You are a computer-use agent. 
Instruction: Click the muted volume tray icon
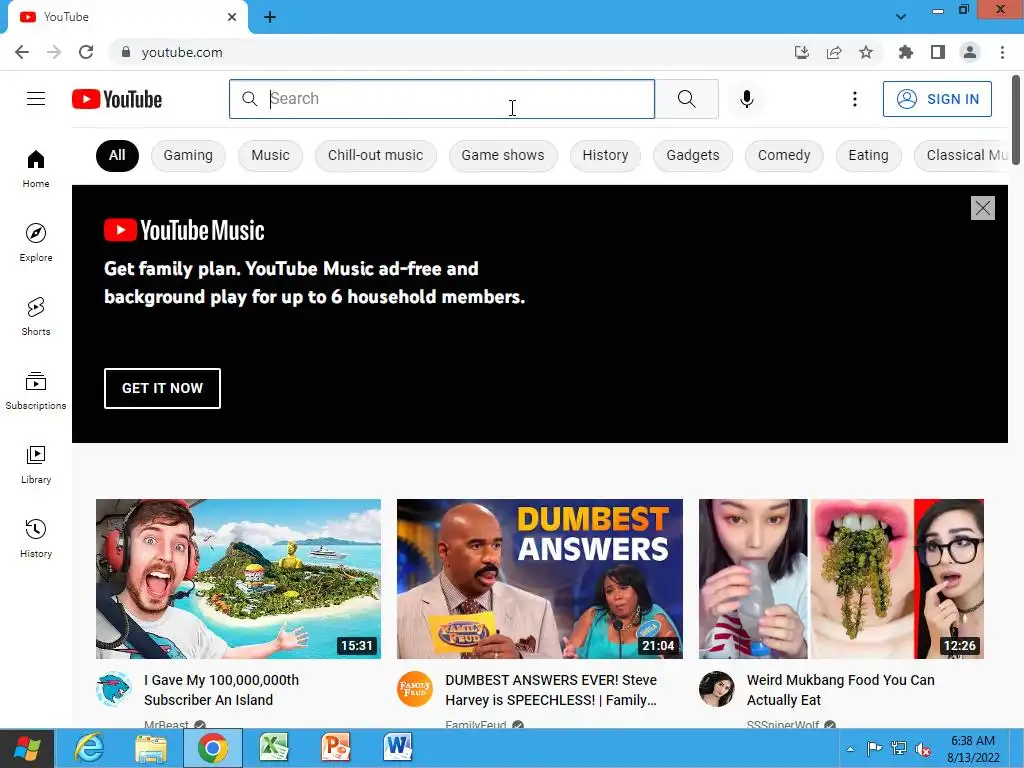click(923, 749)
